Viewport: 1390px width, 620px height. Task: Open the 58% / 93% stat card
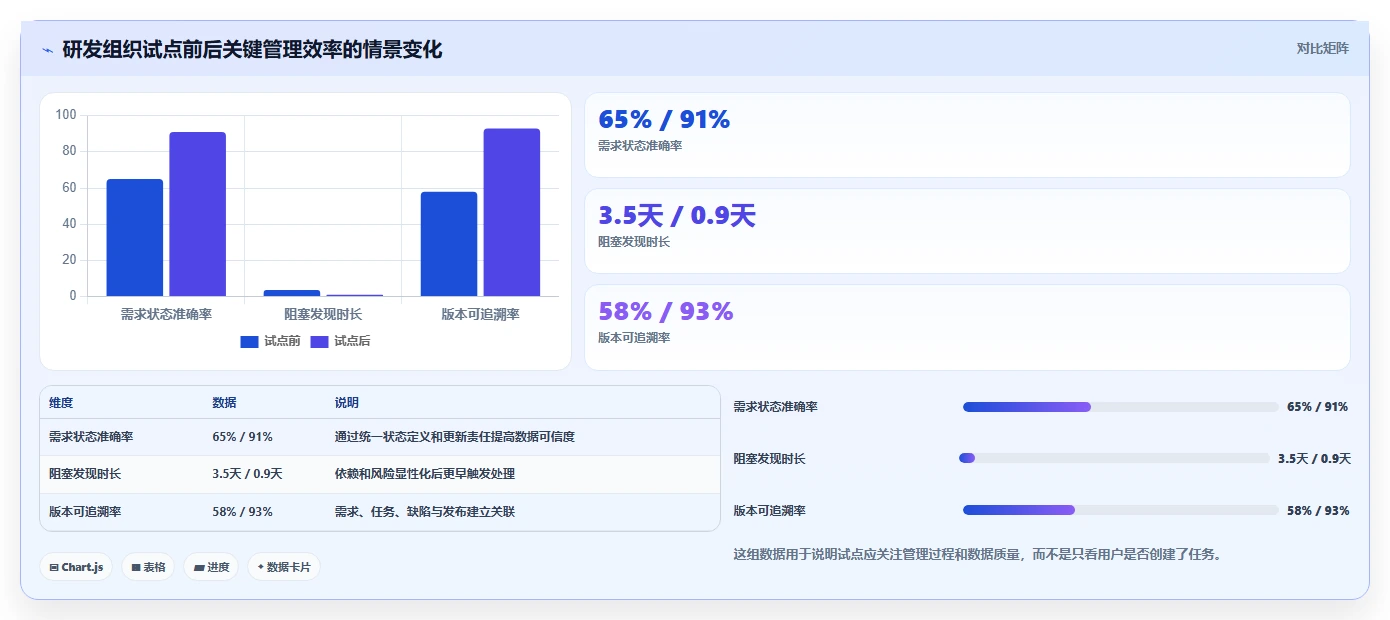(967, 327)
